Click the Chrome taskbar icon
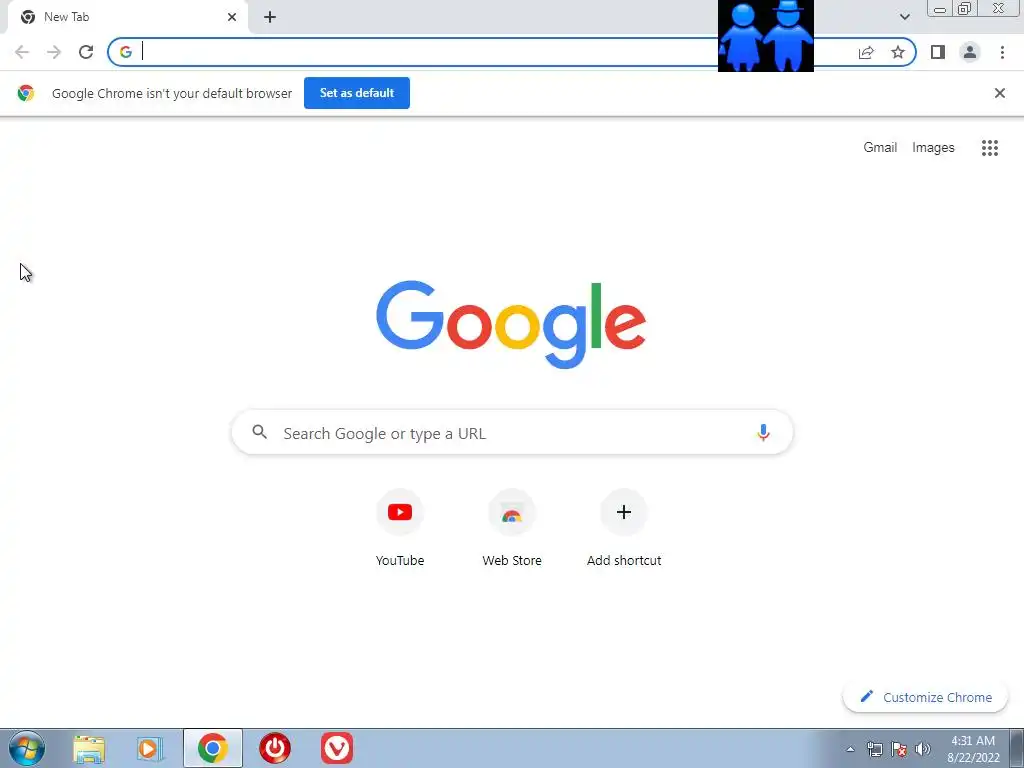The image size is (1024, 768). click(212, 748)
